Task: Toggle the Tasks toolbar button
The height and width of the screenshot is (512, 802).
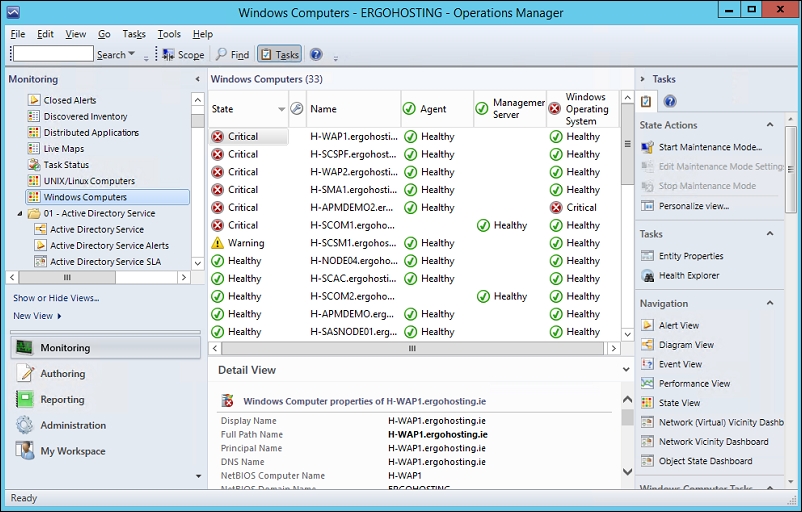Action: (279, 54)
